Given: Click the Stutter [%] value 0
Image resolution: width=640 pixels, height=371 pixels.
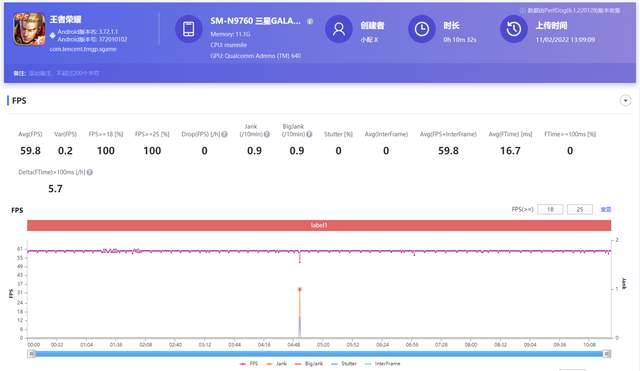Looking at the screenshot, I should coord(338,151).
